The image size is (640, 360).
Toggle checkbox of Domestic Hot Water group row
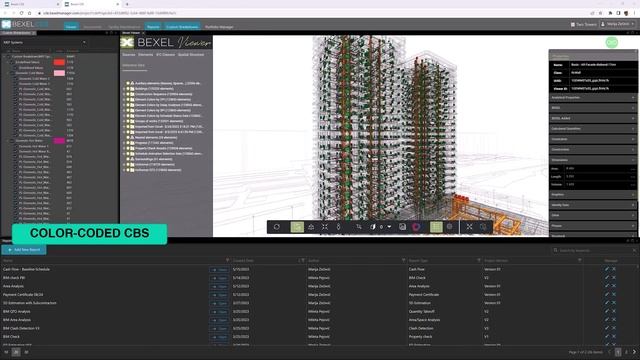tap(12, 140)
